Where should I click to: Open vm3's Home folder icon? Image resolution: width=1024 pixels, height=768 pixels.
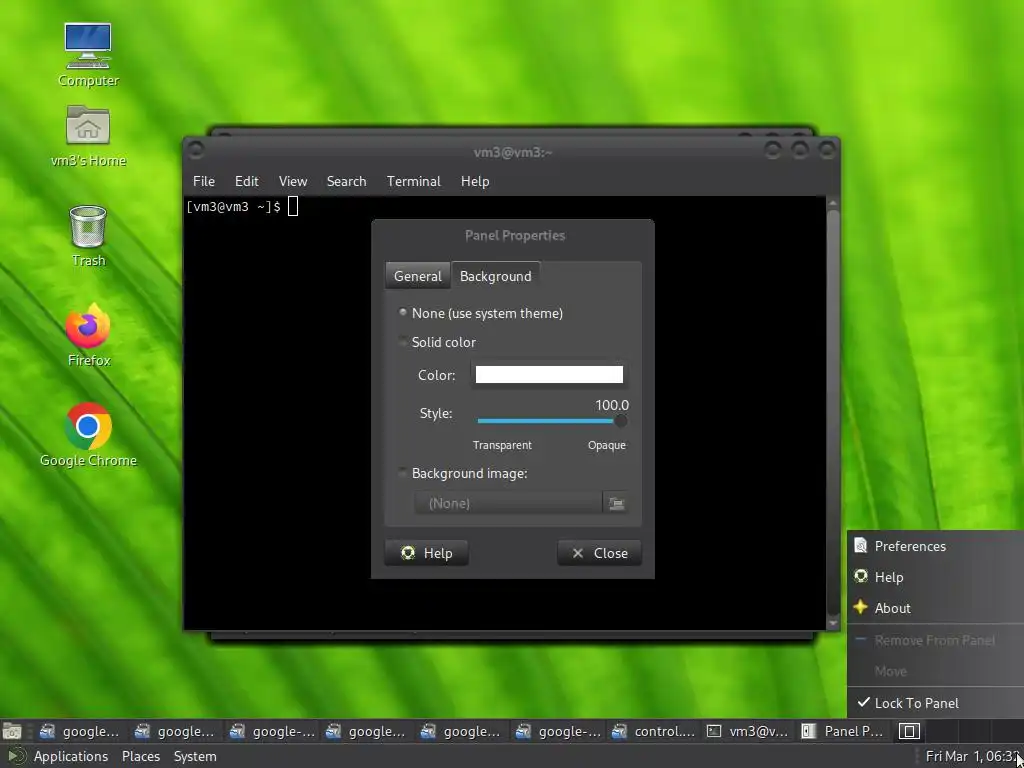[88, 136]
